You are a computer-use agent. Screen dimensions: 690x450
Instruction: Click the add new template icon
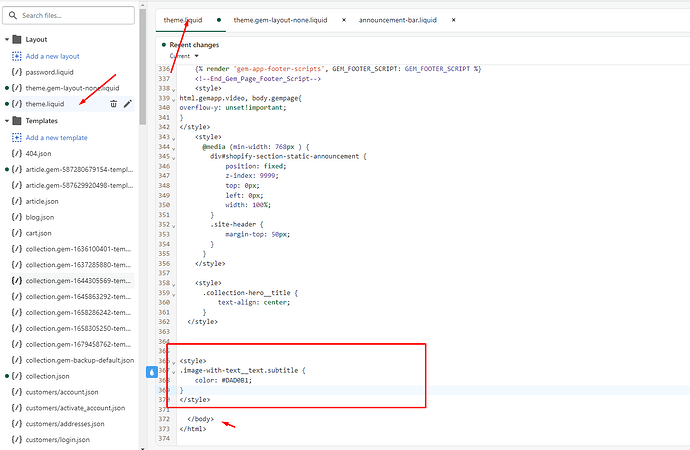[16, 137]
